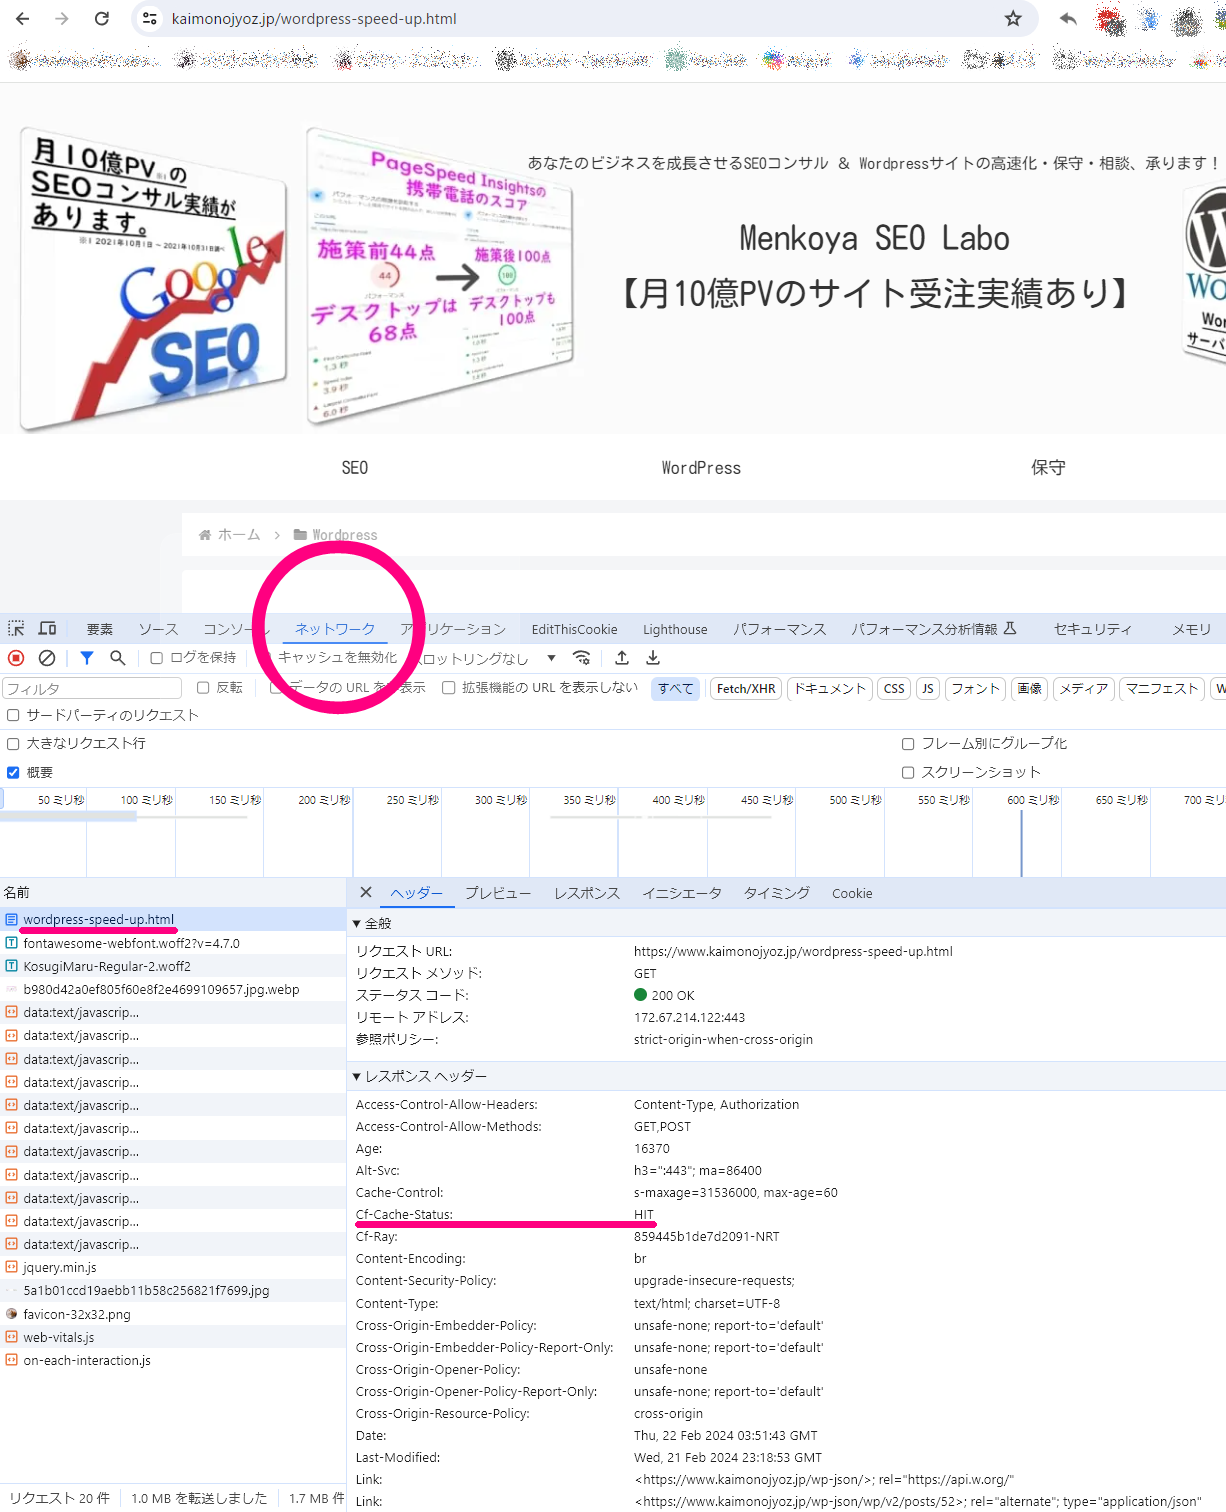Switch to the 要素 DevTools tab
Screen dimensions: 1226x1512
point(100,629)
